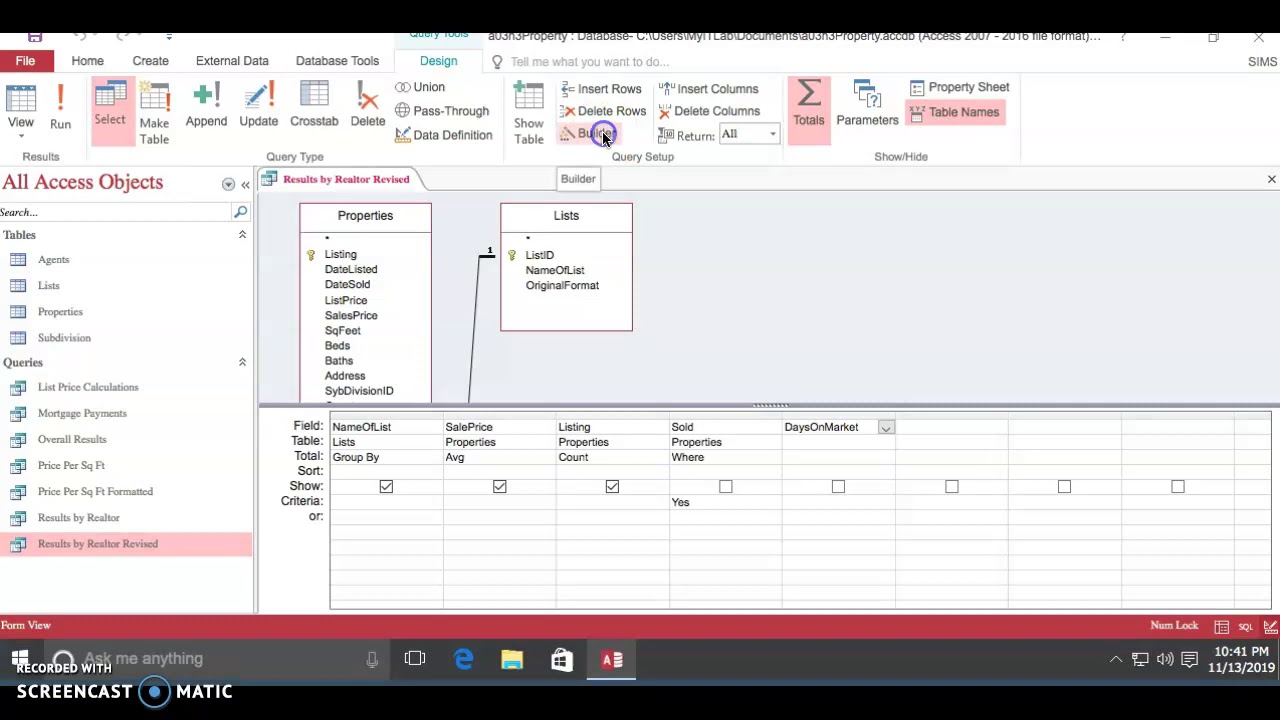
Task: Open the DaysOnMarket field dropdown arrow
Action: pyautogui.click(x=885, y=427)
